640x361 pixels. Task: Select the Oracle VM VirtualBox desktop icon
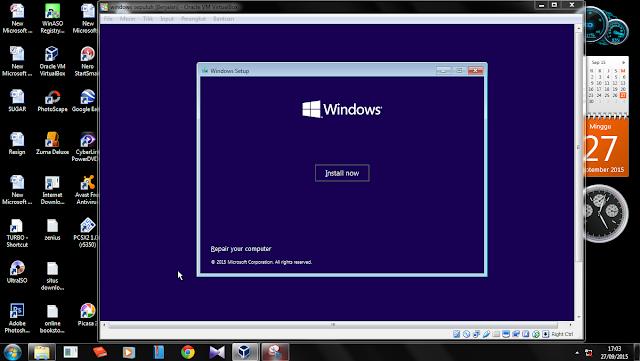click(x=52, y=61)
